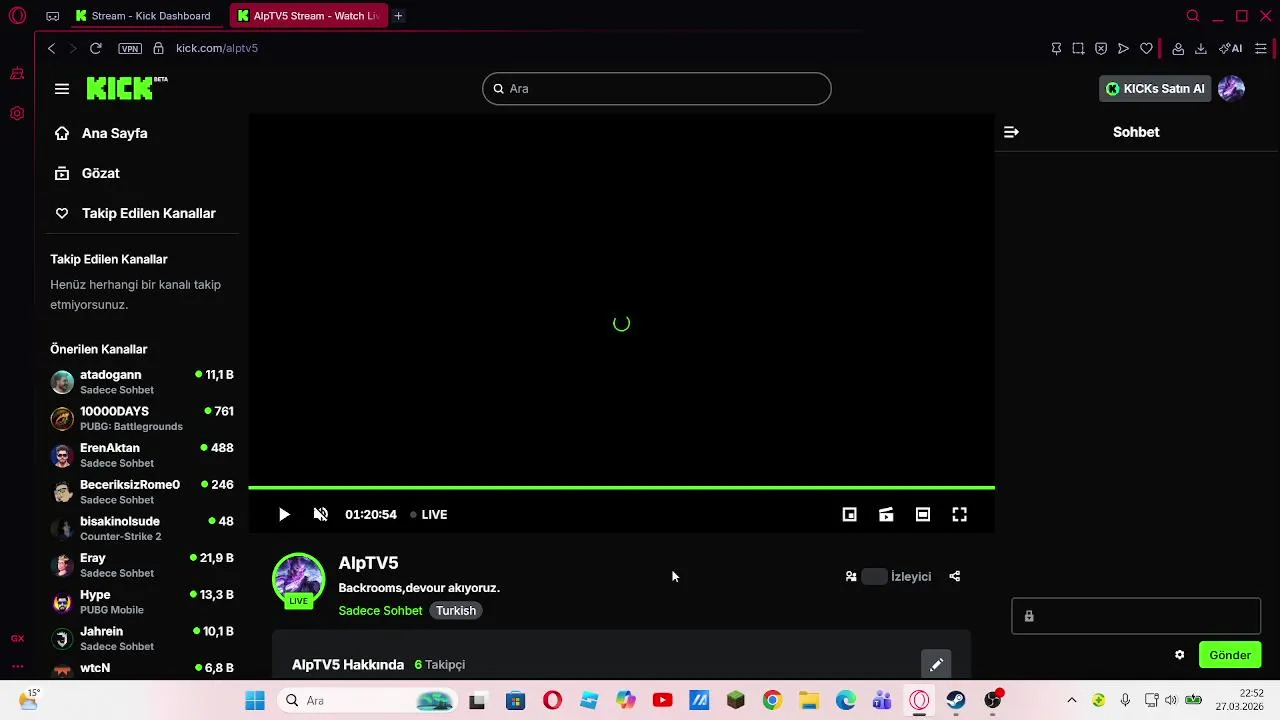
Task: Click the LIVE indicator in player controls
Action: click(x=429, y=515)
